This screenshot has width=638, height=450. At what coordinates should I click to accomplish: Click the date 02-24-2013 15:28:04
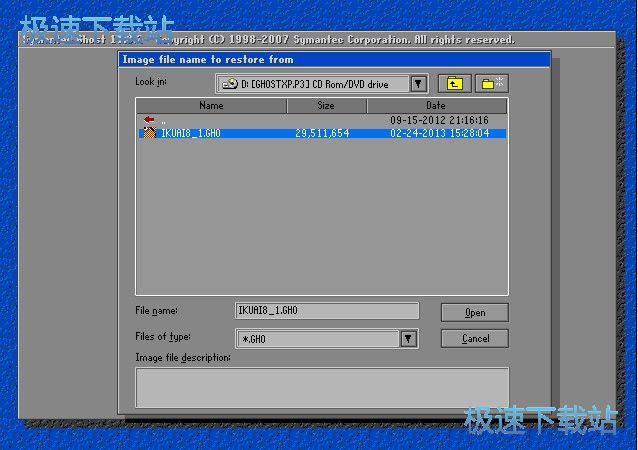click(439, 133)
